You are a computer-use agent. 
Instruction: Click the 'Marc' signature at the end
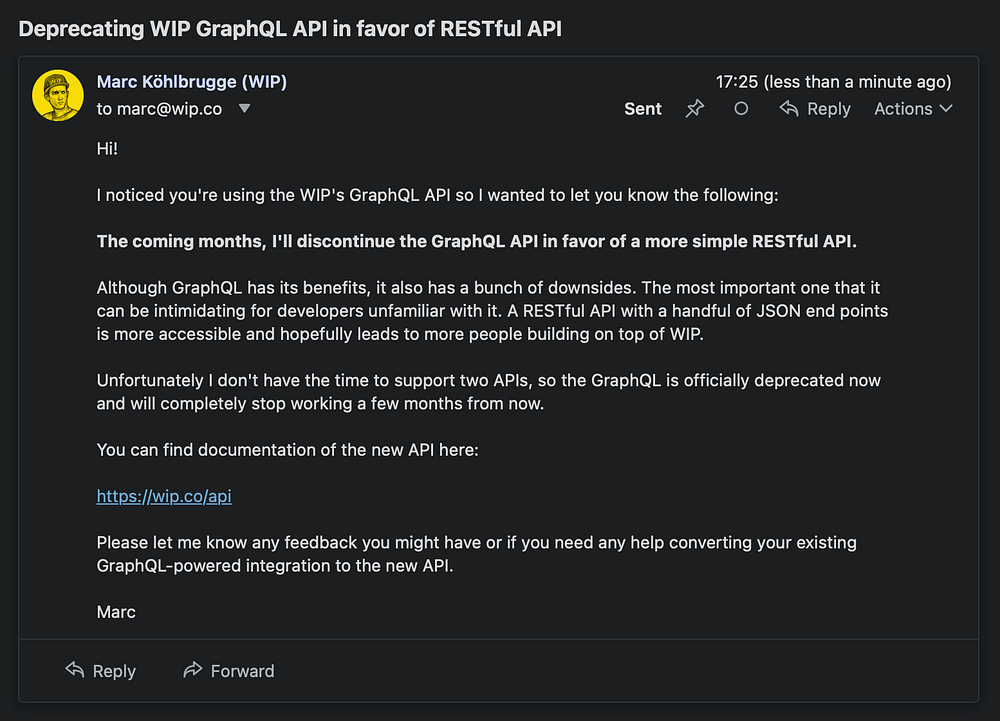pos(116,611)
